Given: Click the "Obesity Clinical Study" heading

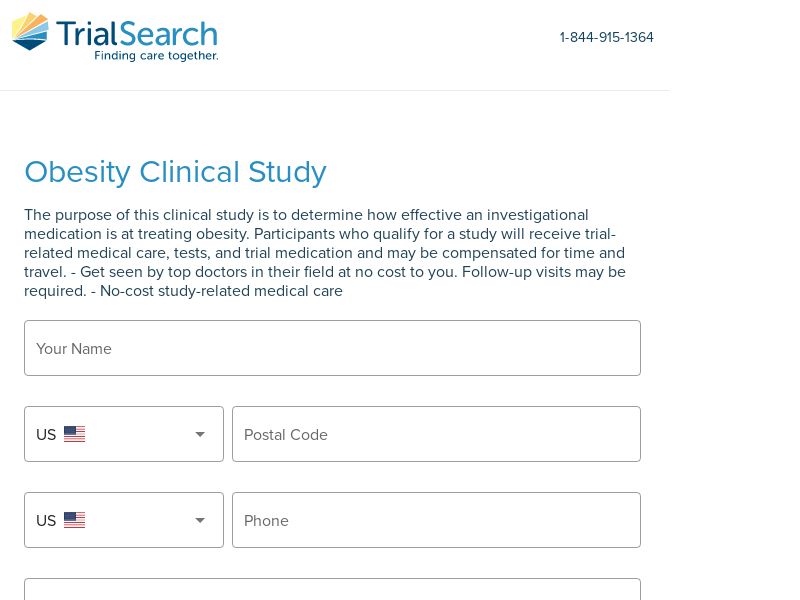Looking at the screenshot, I should pyautogui.click(x=176, y=172).
